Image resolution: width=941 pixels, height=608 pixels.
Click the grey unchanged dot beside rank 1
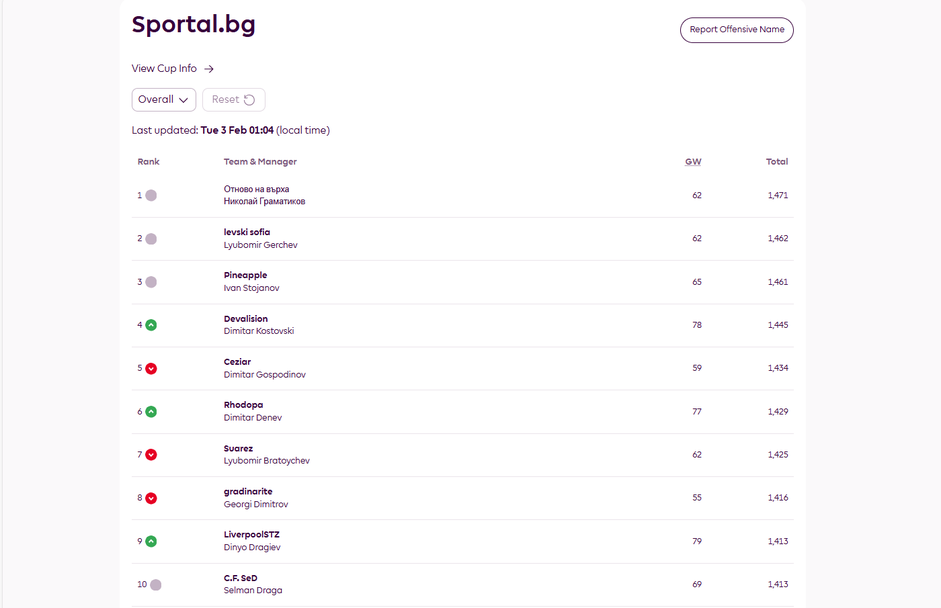[151, 196]
